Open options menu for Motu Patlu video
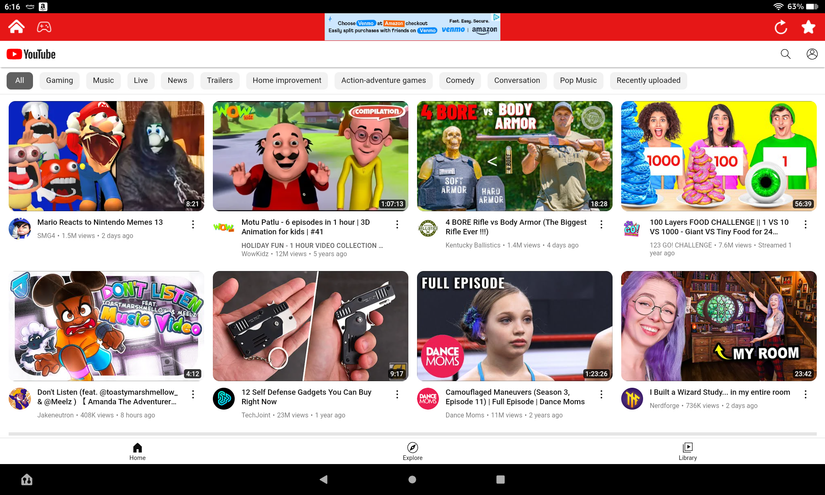825x495 pixels. tap(397, 225)
